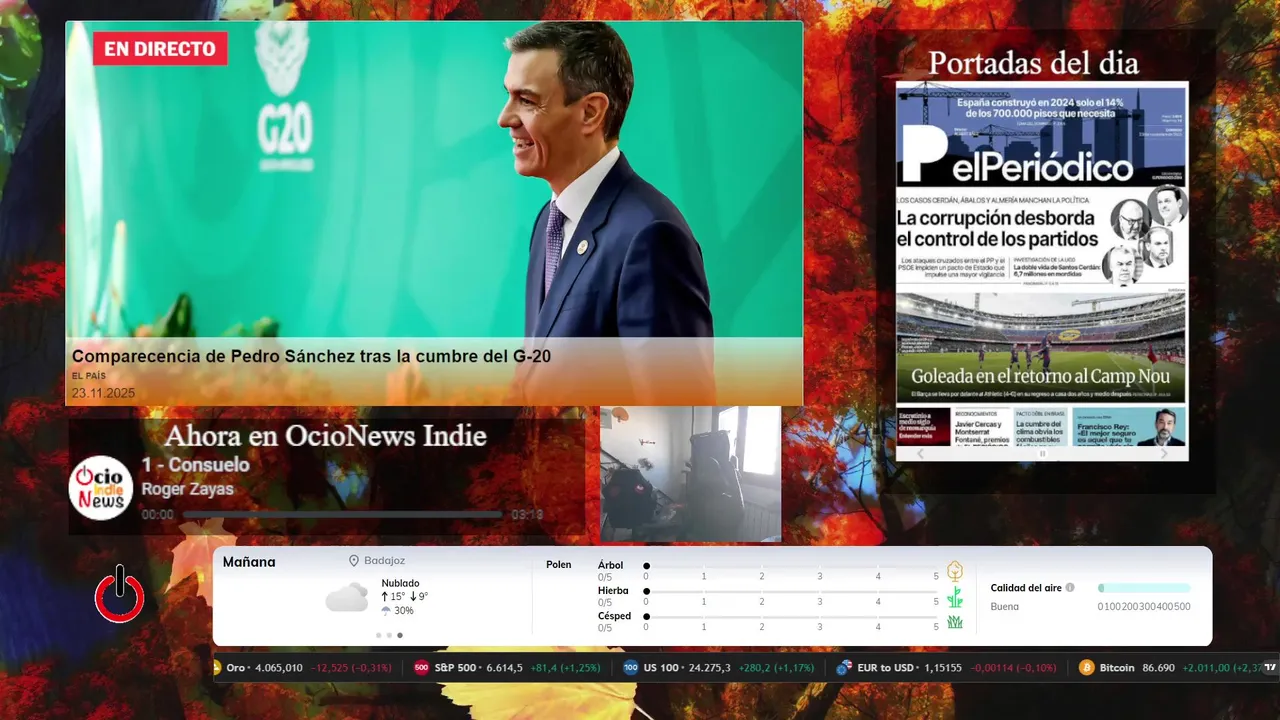Open the US 100 ticker label
This screenshot has height=720, width=1280.
[x=662, y=668]
